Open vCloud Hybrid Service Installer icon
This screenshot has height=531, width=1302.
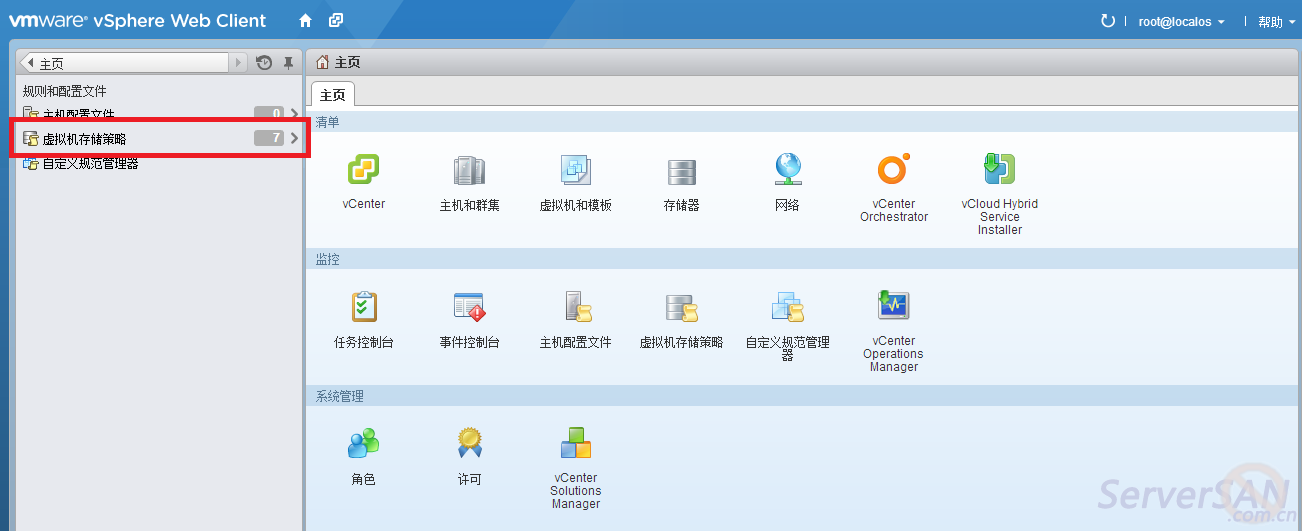999,170
